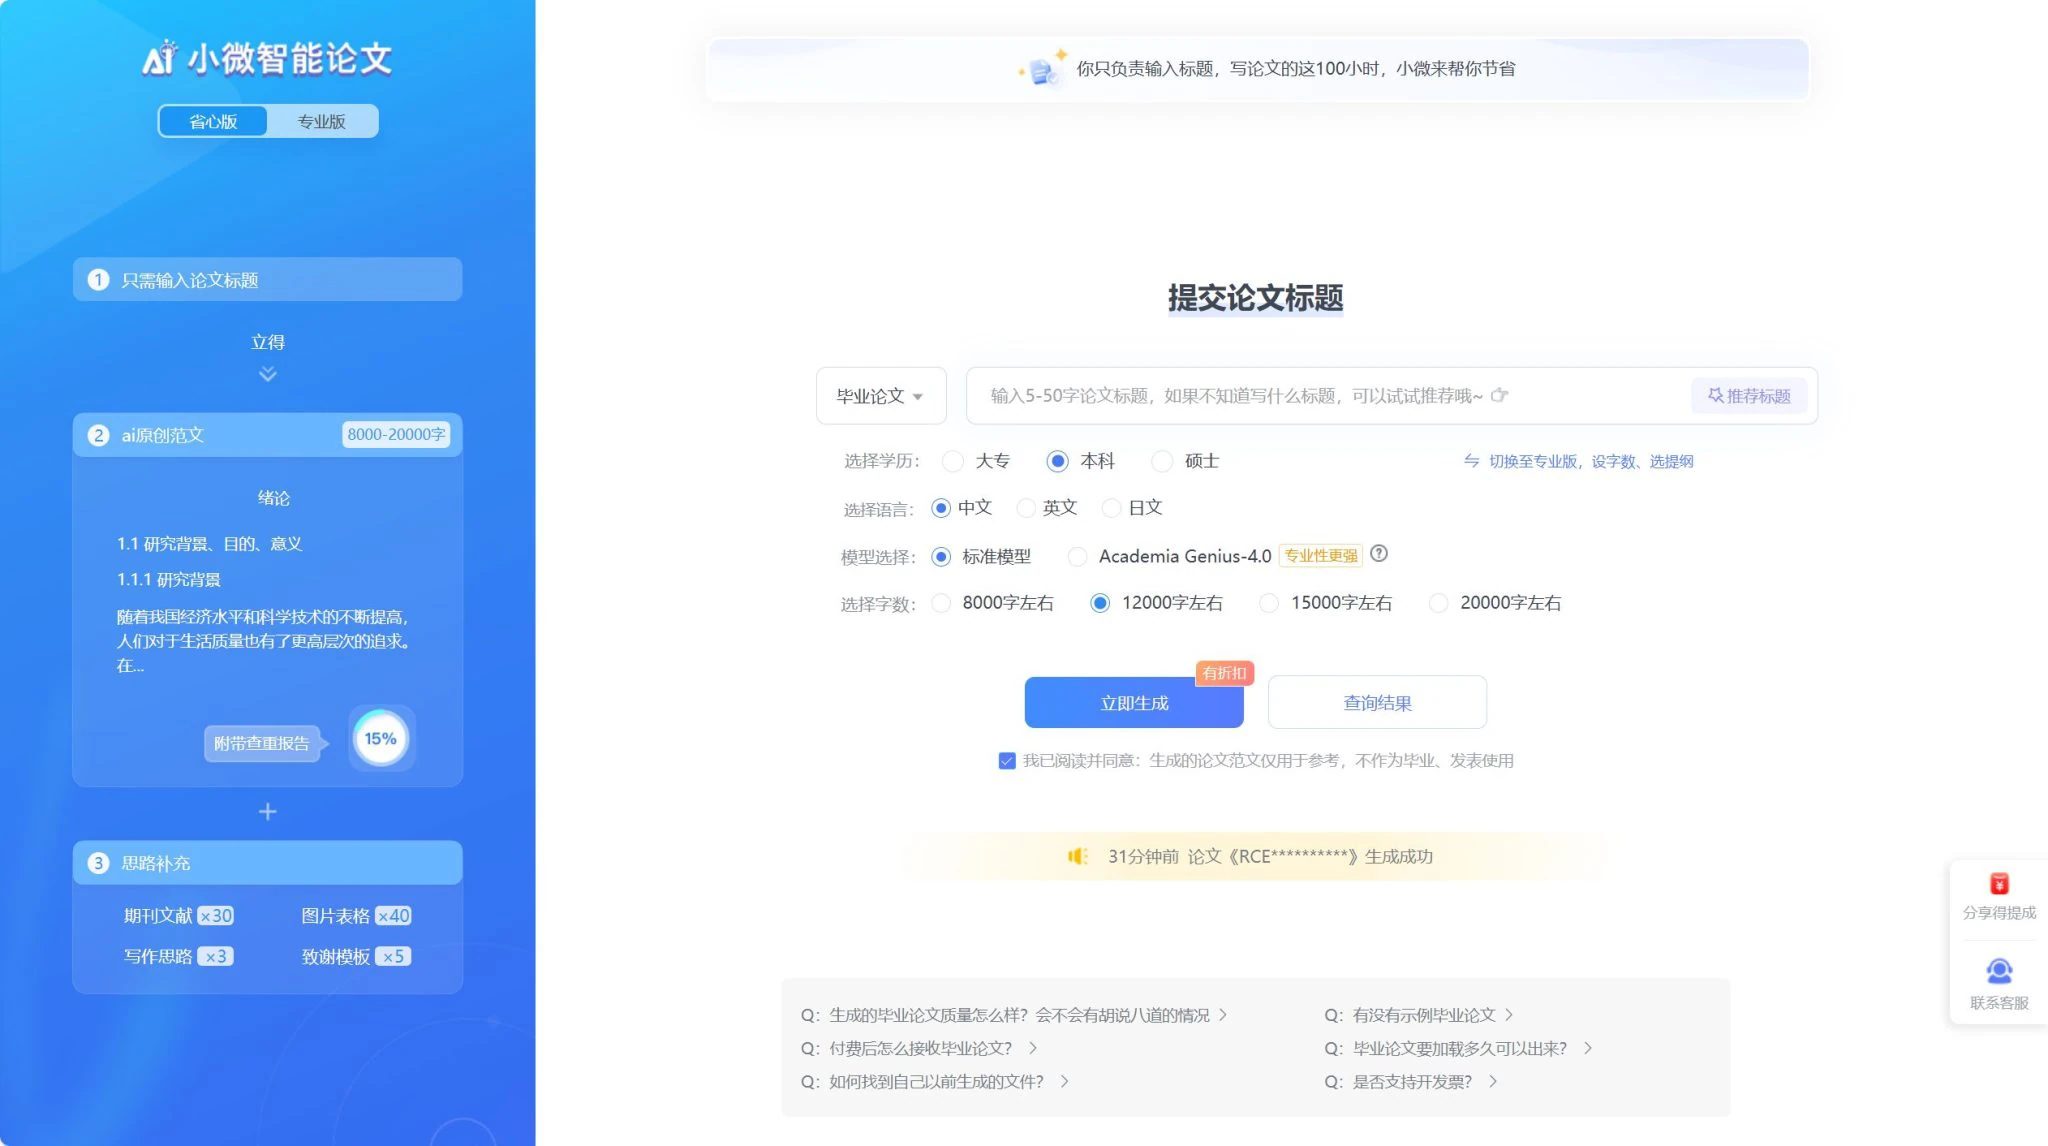Click the plus icon above 思路补充
This screenshot has width=2048, height=1146.
click(267, 811)
